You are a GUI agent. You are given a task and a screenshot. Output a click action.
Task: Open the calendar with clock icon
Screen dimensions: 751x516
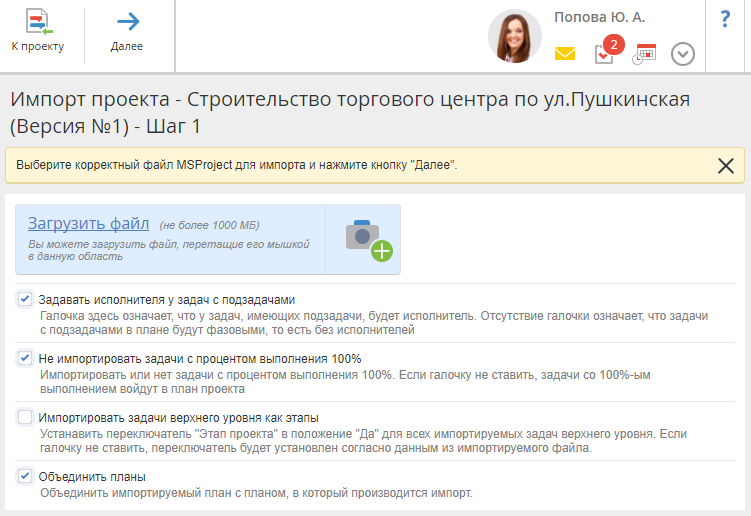point(643,54)
